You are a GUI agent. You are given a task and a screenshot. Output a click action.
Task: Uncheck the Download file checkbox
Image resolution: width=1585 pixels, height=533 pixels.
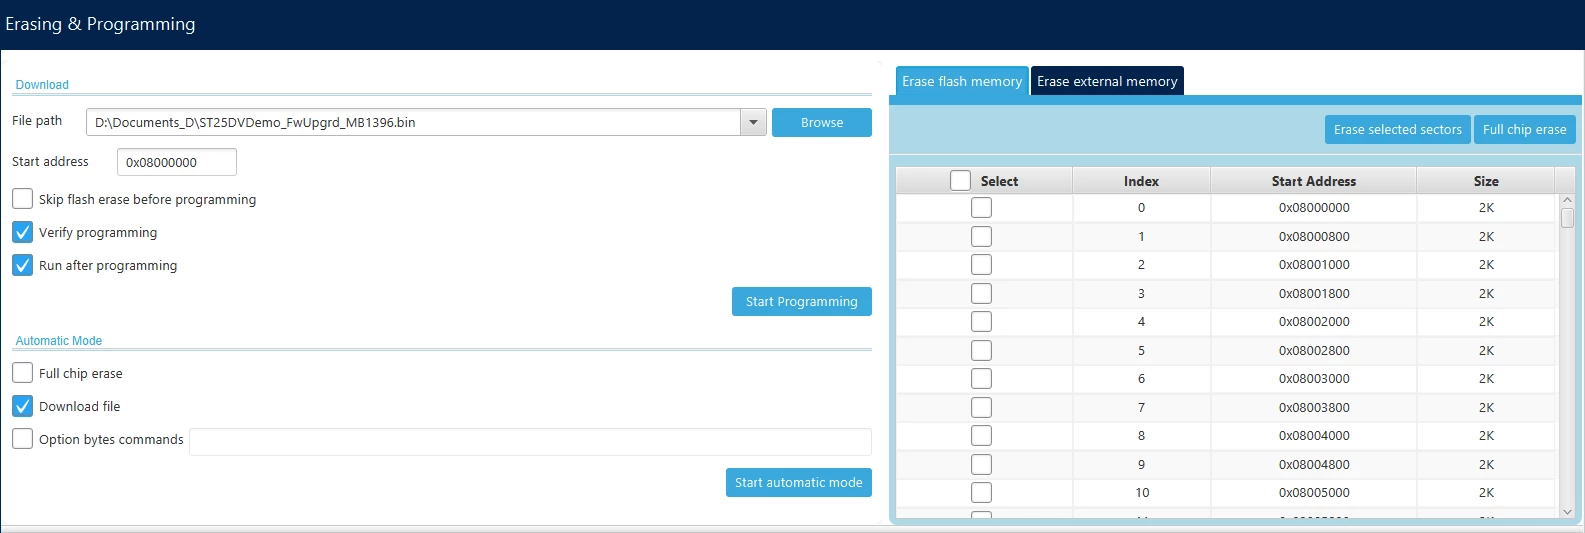(23, 406)
